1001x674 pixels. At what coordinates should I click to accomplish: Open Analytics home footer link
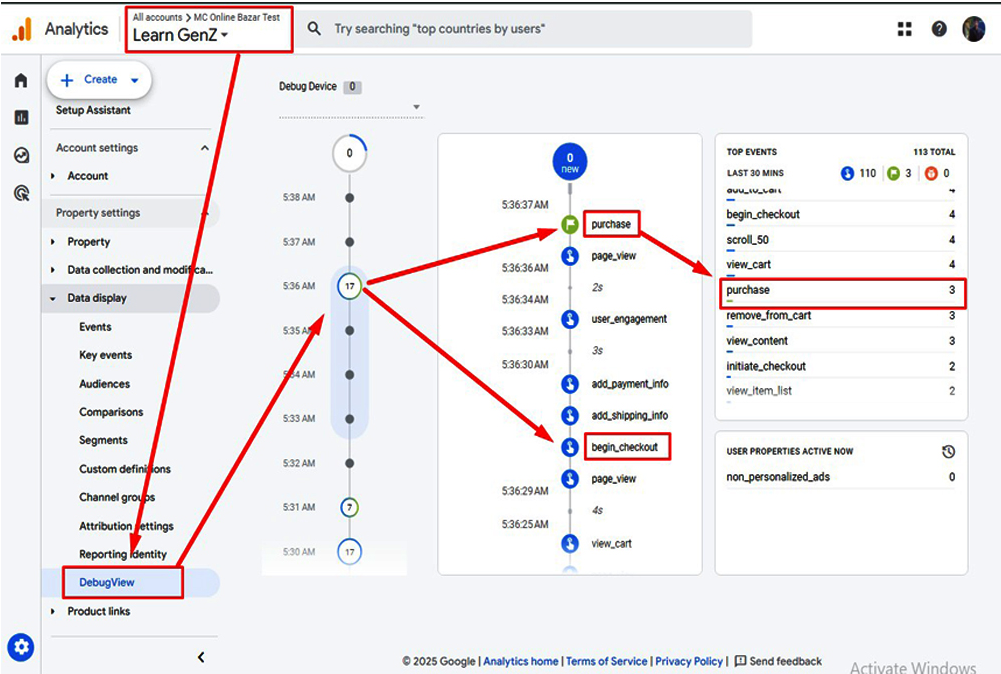click(520, 661)
